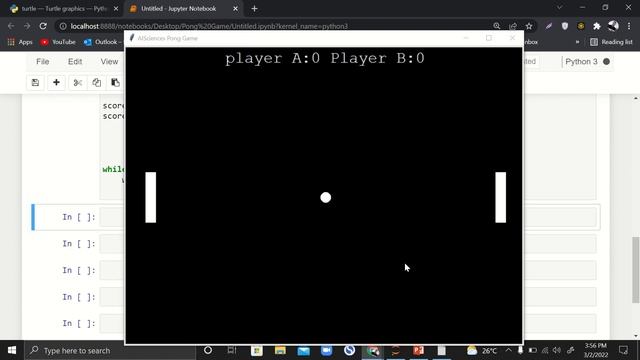Viewport: 640px width, 360px height.
Task: Open the Outlook bookmark
Action: click(x=101, y=42)
